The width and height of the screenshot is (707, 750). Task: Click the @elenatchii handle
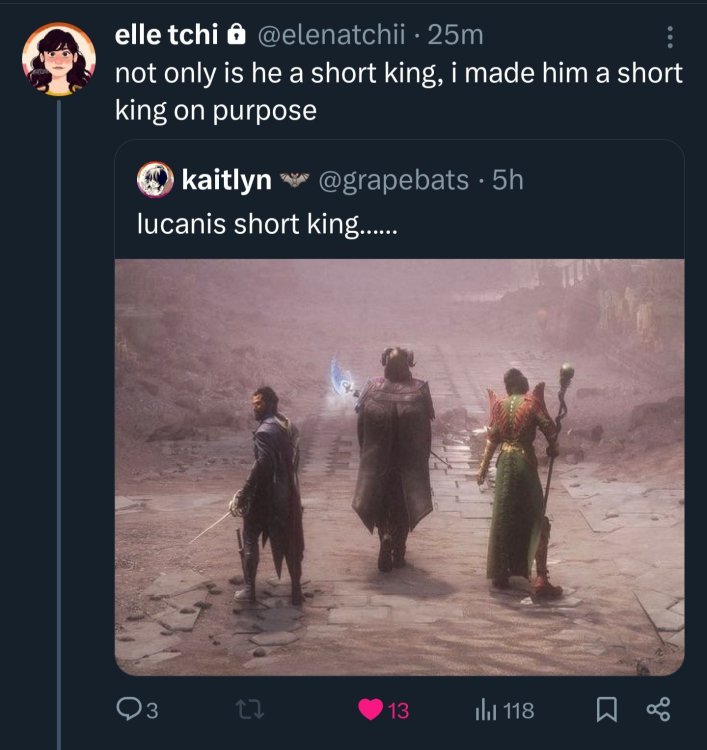coord(331,36)
